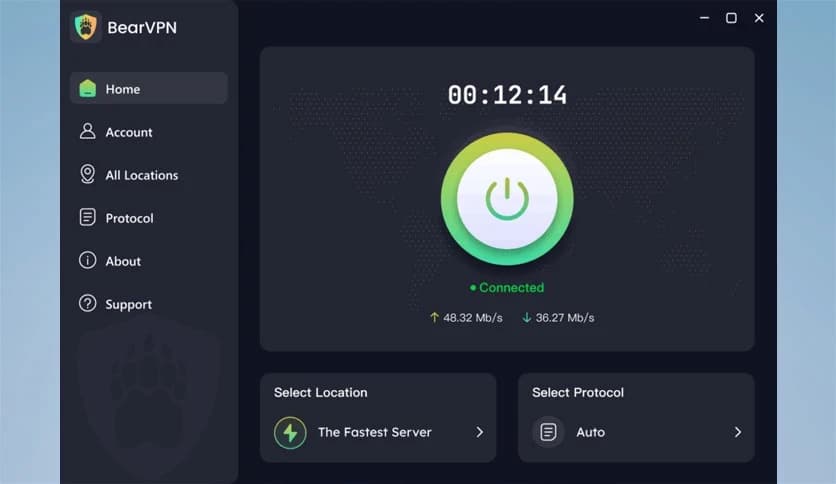
Task: Select the Auto protocol option
Action: (636, 432)
